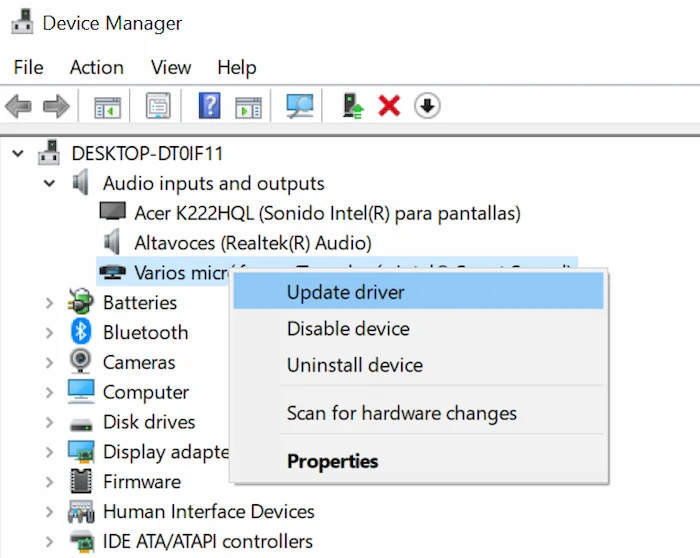
Task: Select Altavoces (Realtek(R) Audio) device
Action: point(253,243)
